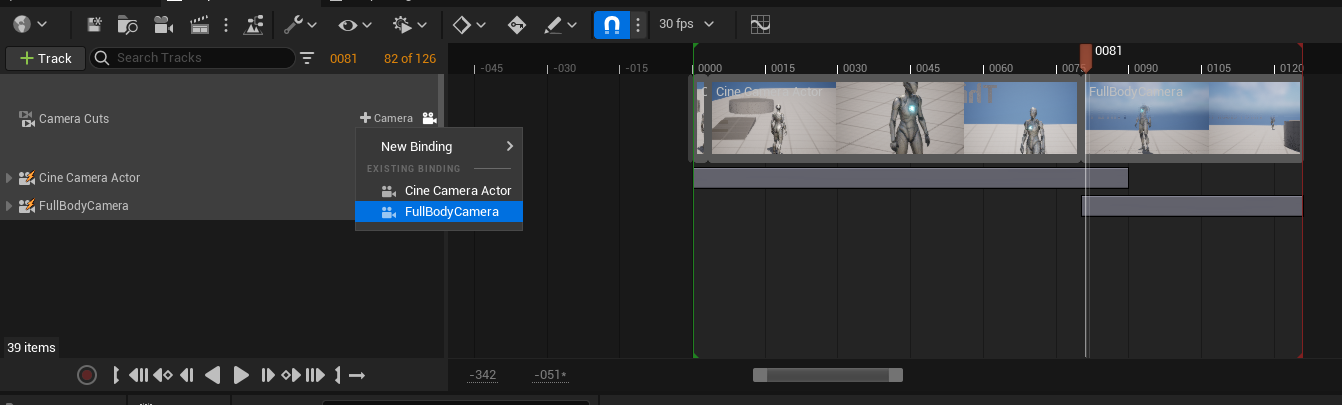Click the lock camera icon on Camera Cuts
1342x405 pixels.
click(x=429, y=118)
